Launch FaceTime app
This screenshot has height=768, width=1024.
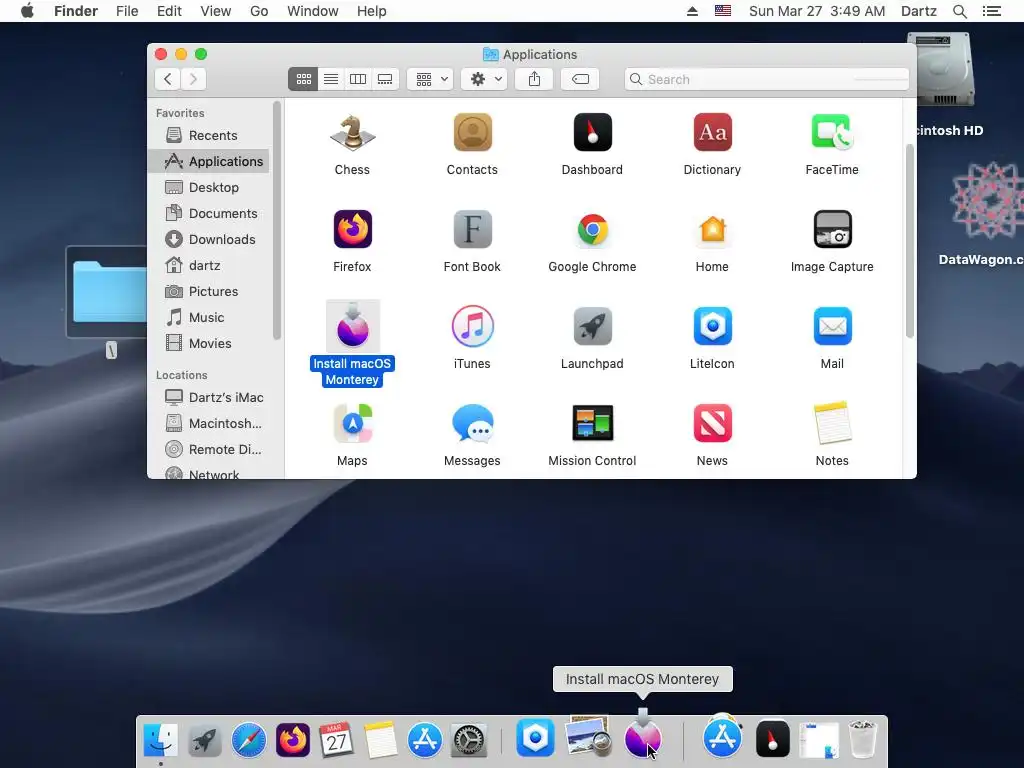832,133
